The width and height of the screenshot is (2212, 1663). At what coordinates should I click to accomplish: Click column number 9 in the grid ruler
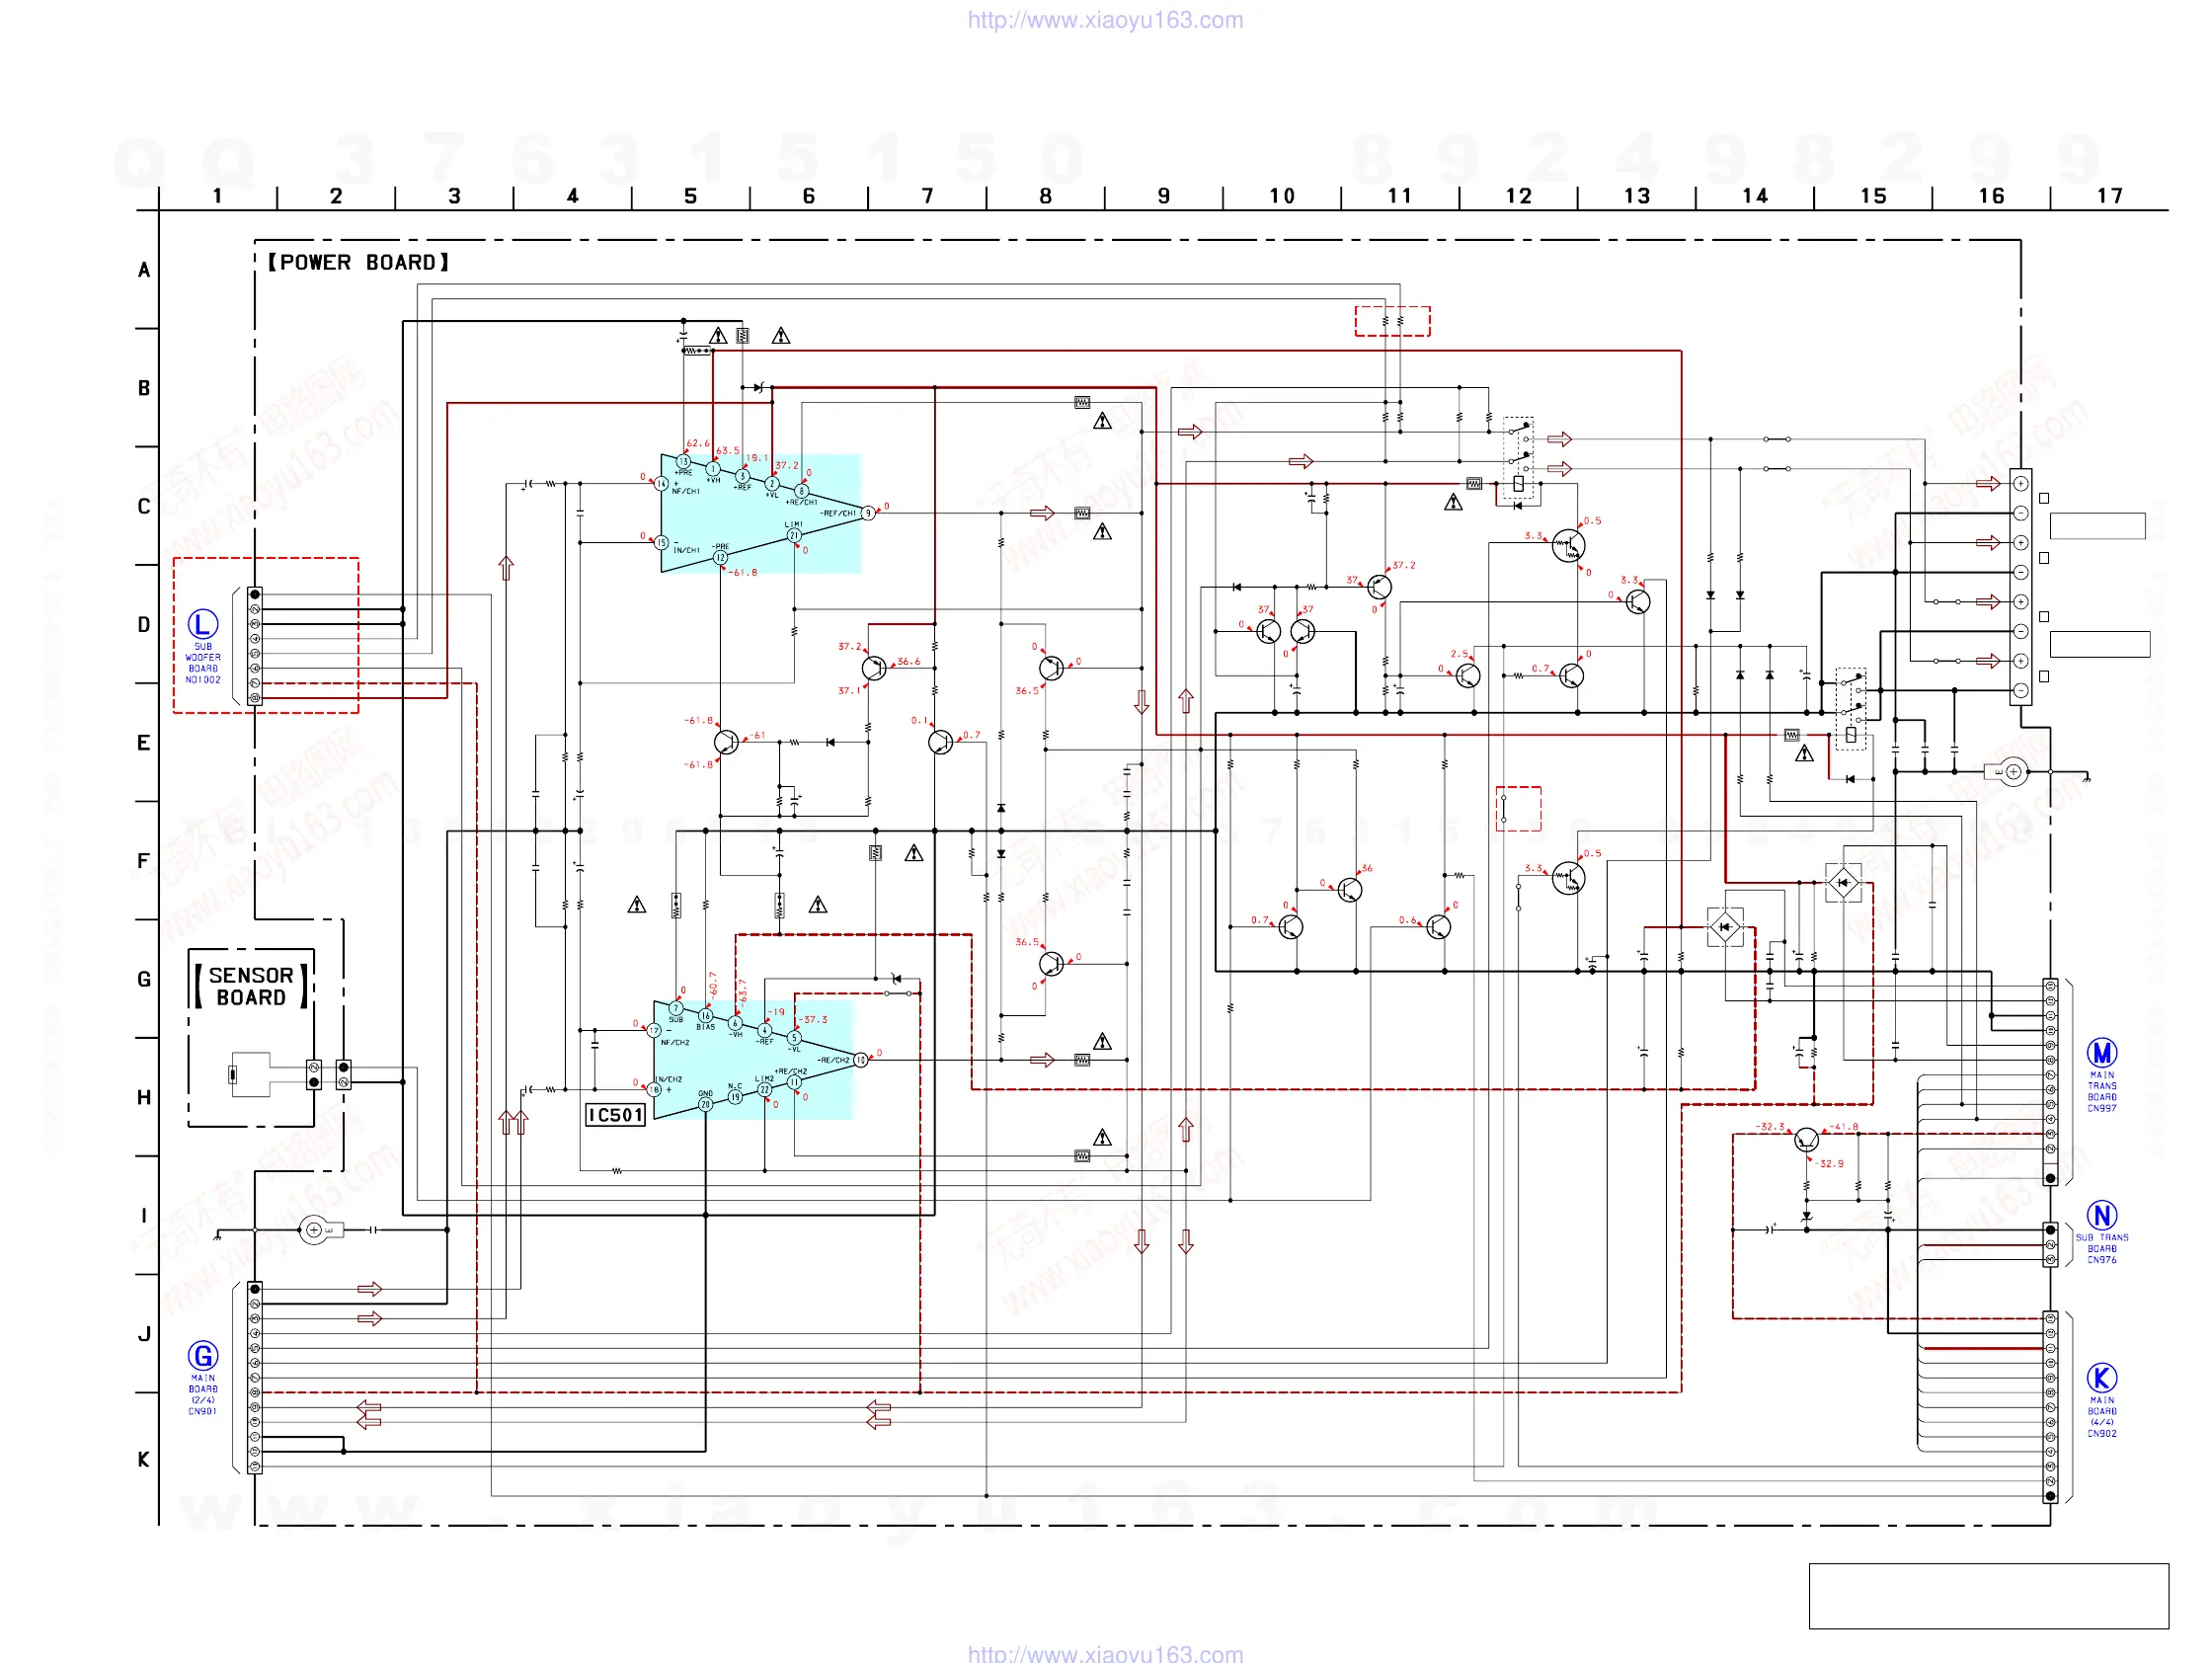click(1163, 196)
